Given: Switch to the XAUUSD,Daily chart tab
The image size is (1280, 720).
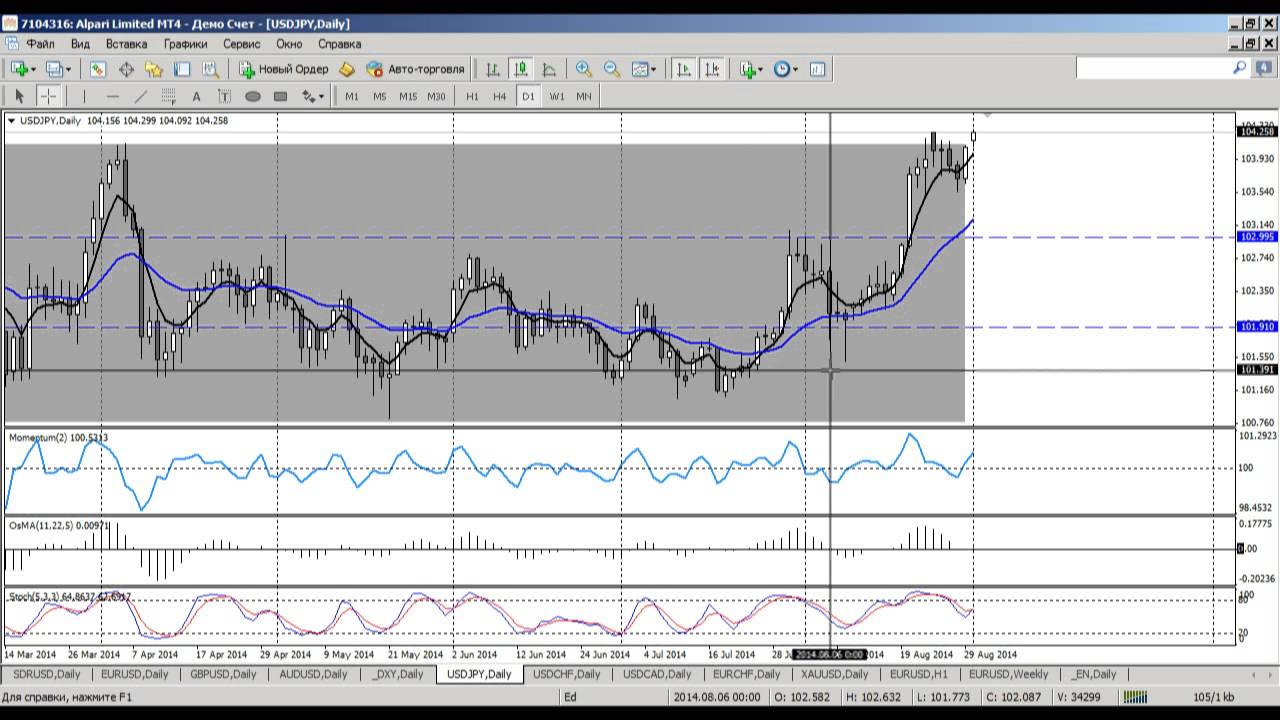Looking at the screenshot, I should pos(835,674).
